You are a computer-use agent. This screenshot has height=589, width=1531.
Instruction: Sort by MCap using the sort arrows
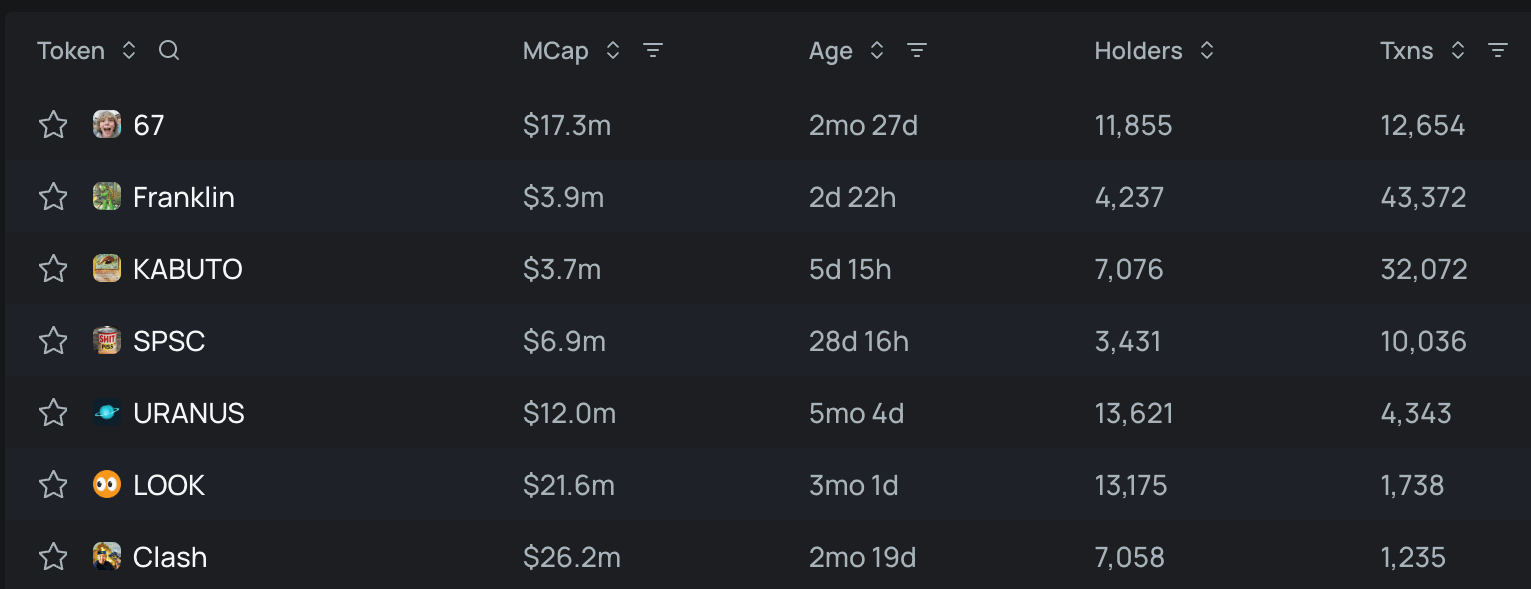coord(613,51)
